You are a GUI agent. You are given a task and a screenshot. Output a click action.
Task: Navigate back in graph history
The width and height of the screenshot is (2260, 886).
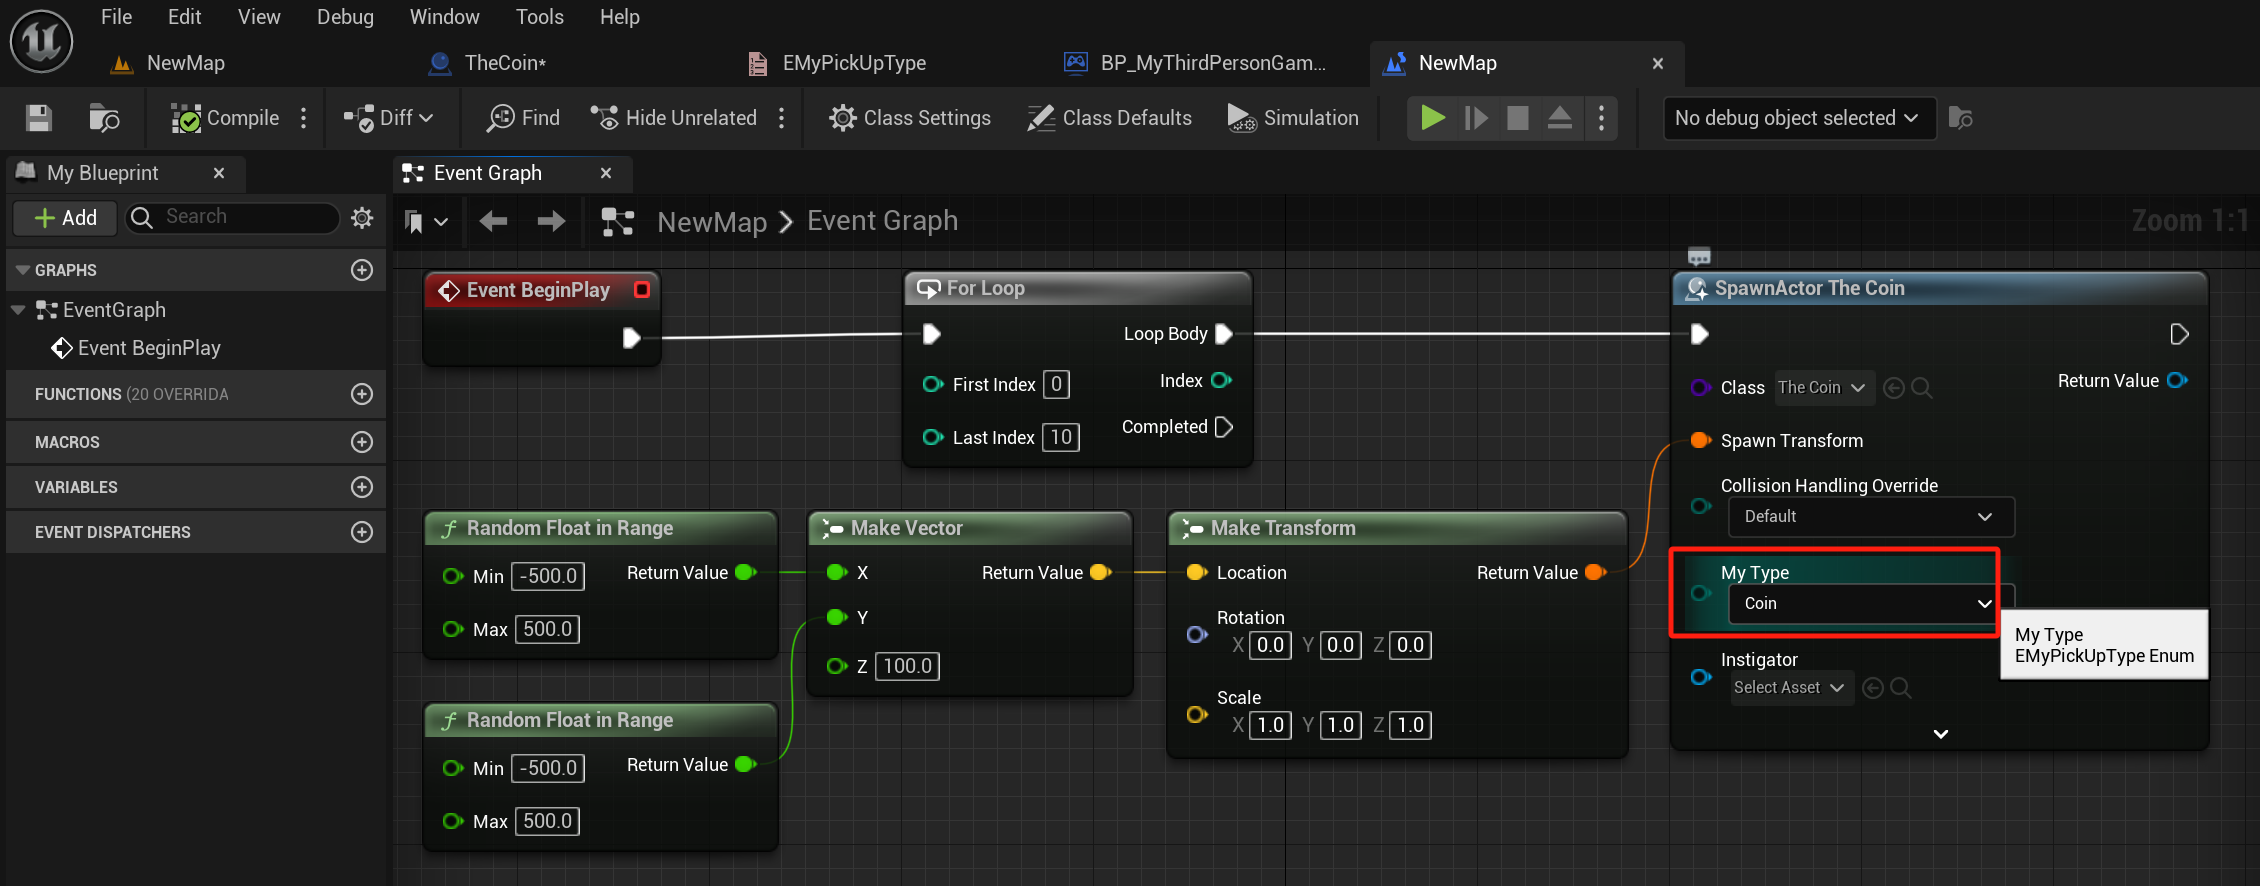(x=493, y=221)
